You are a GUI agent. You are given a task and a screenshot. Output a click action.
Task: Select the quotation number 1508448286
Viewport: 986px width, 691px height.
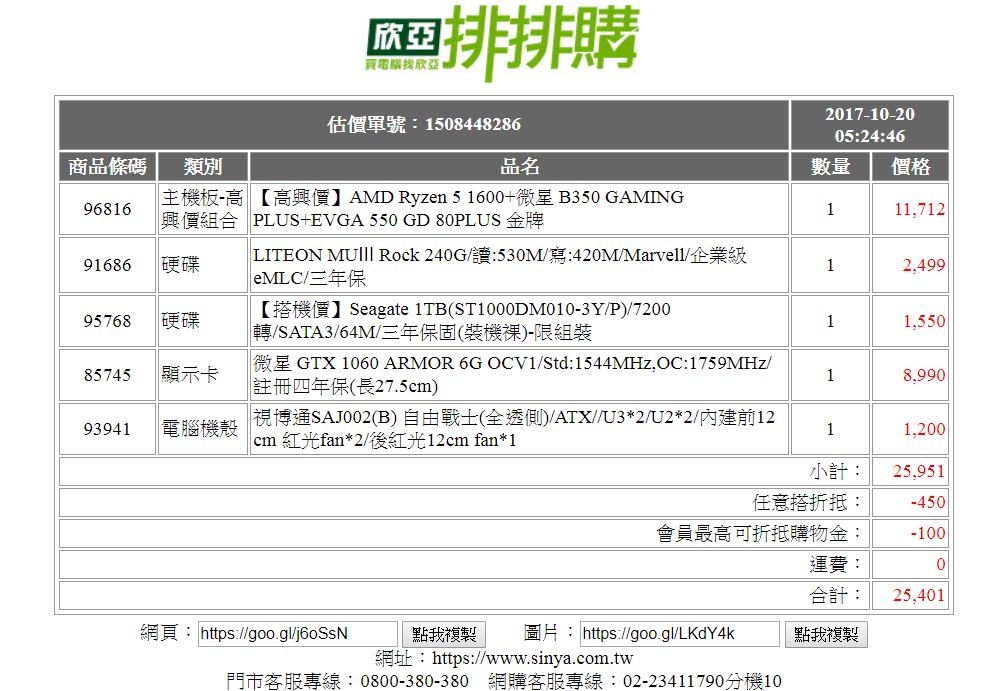(473, 124)
